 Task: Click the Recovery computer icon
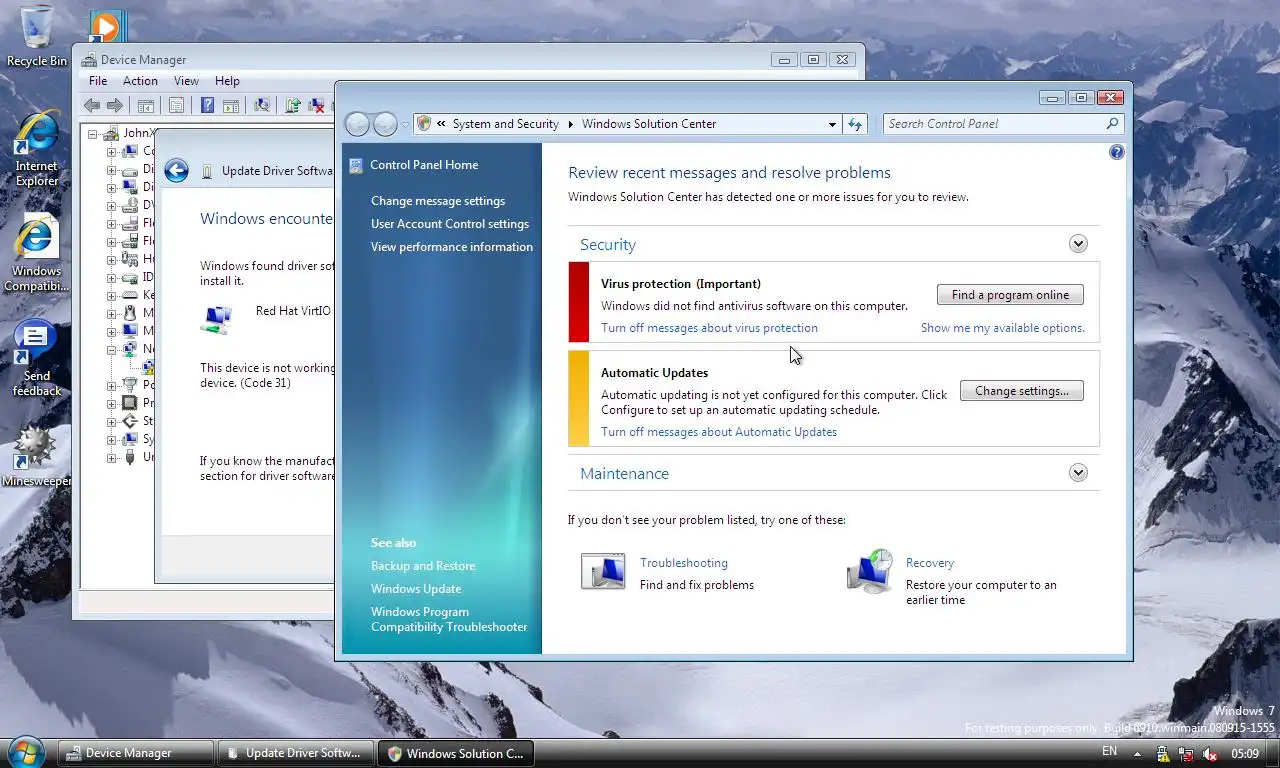point(870,572)
